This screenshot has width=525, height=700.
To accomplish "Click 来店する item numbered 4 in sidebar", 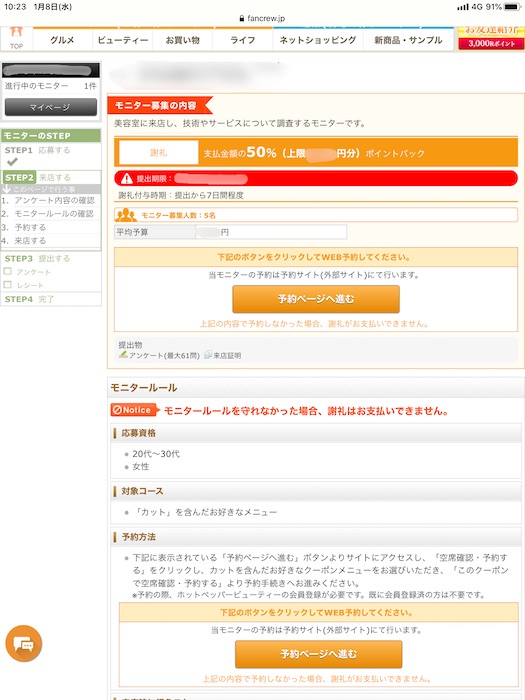I will click(x=24, y=241).
